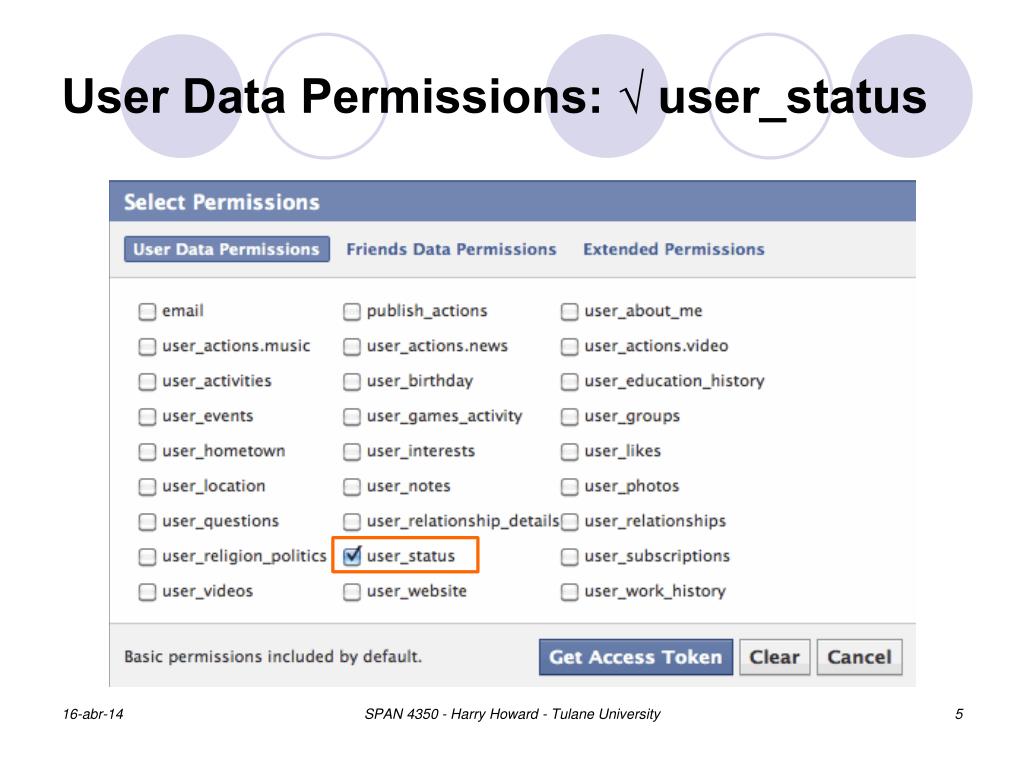Switch to Friends Data Permissions tab
This screenshot has height=768, width=1024.
point(451,249)
